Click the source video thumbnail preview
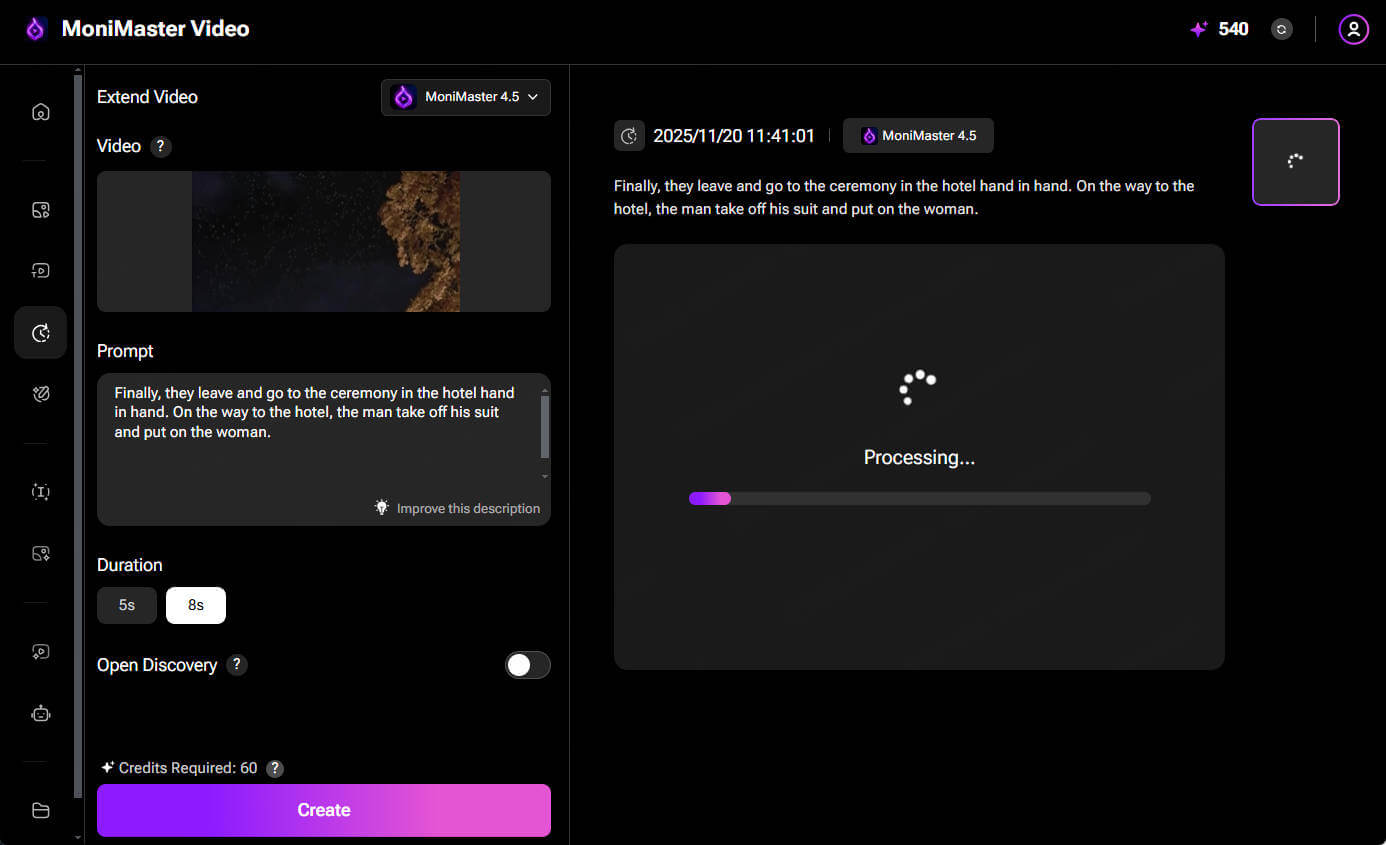This screenshot has height=845, width=1386. [323, 241]
